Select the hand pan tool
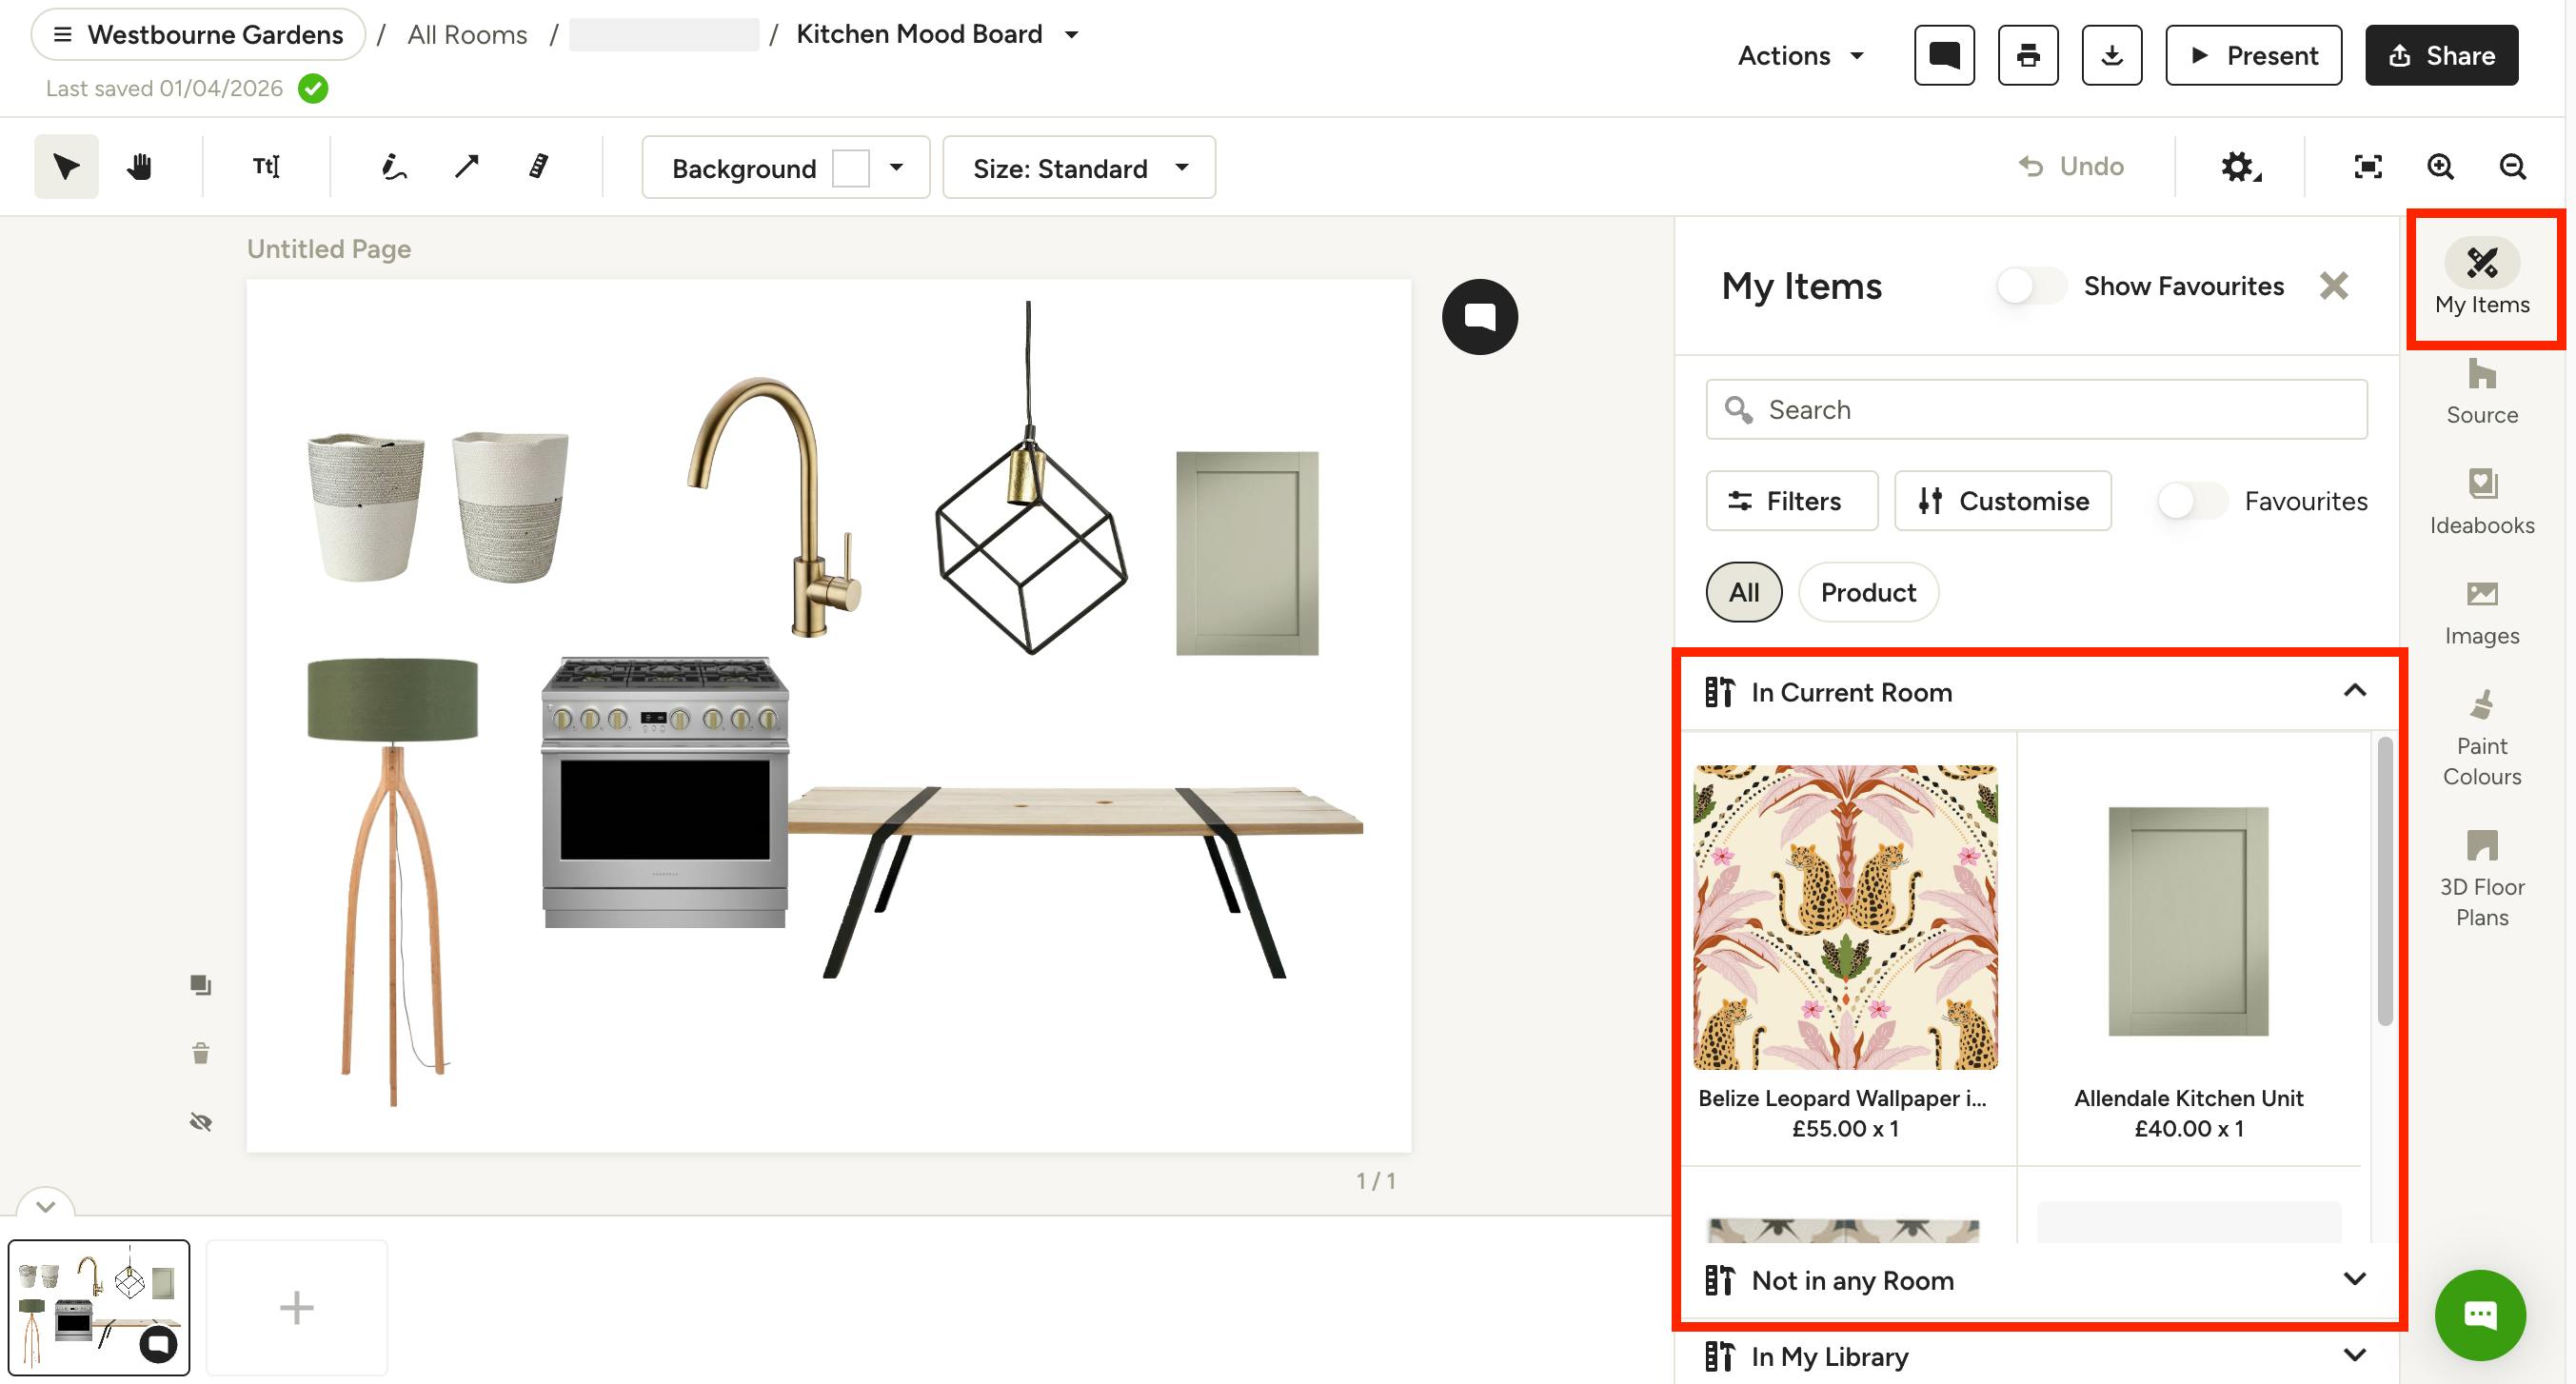2576x1384 pixels. [139, 167]
